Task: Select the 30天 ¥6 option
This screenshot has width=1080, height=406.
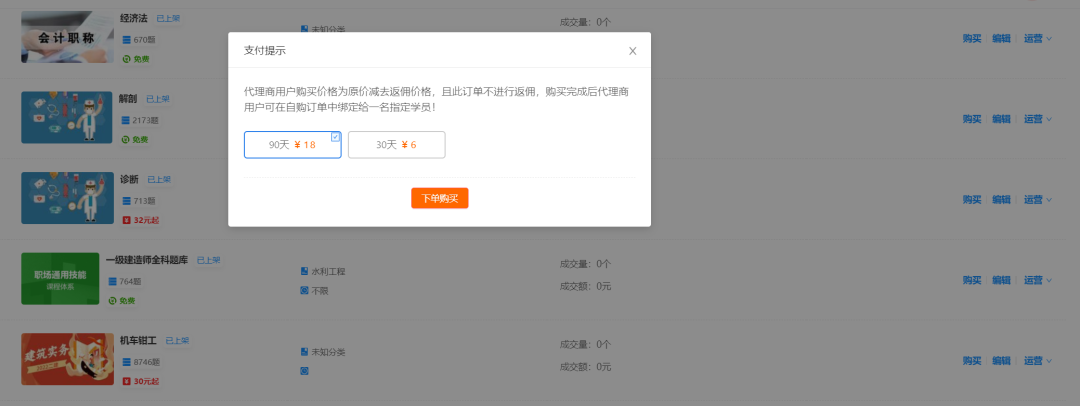Action: click(397, 145)
